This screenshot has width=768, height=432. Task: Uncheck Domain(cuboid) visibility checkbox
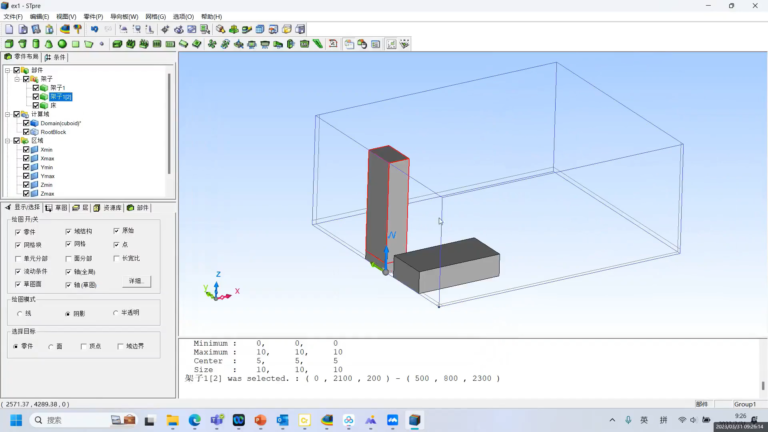pyautogui.click(x=26, y=123)
